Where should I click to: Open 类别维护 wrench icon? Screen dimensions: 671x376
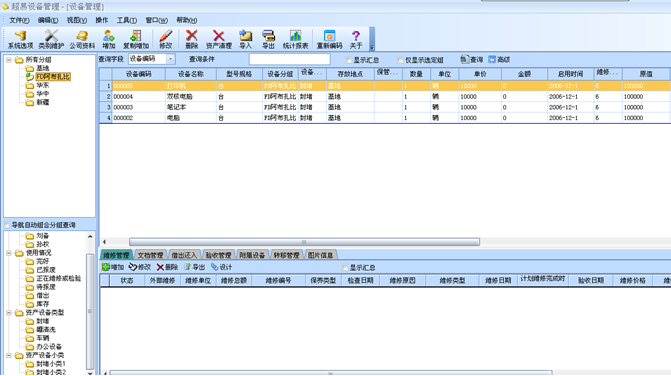[51, 39]
